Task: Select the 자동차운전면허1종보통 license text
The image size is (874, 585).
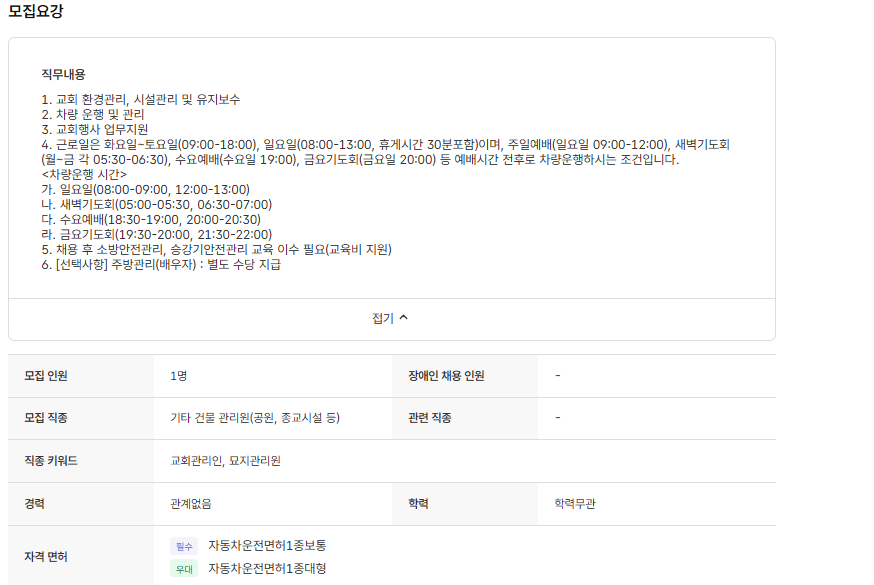Action: tap(267, 546)
